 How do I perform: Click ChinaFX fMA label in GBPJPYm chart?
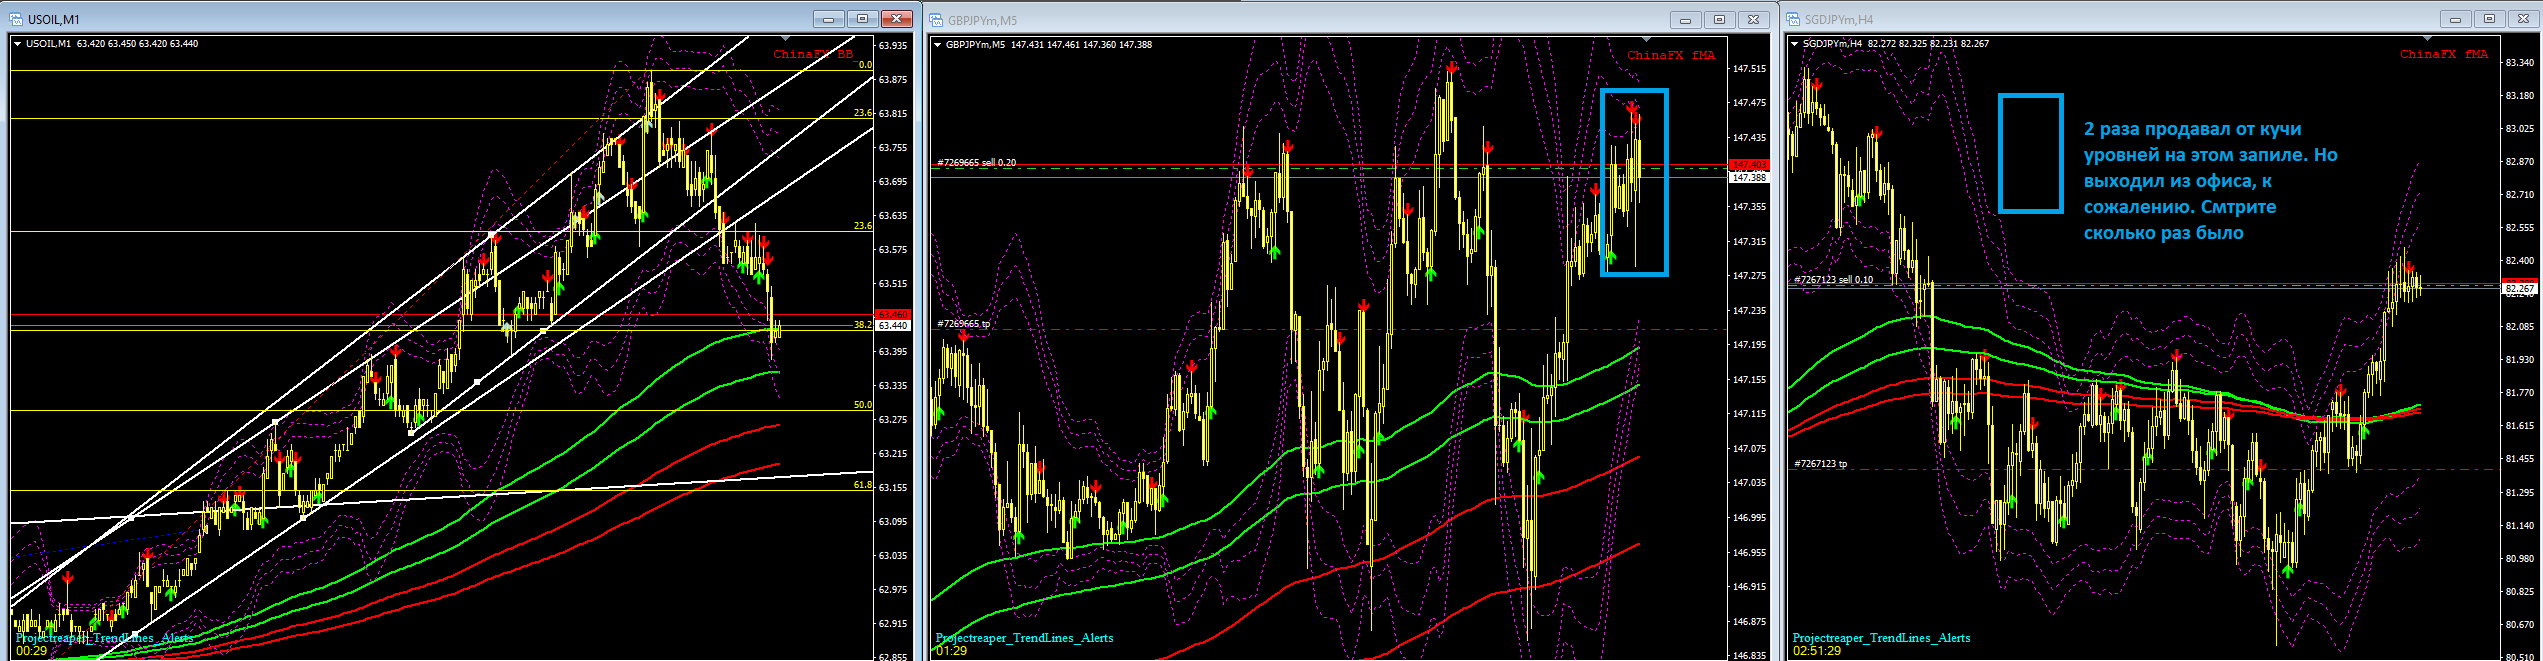1670,55
